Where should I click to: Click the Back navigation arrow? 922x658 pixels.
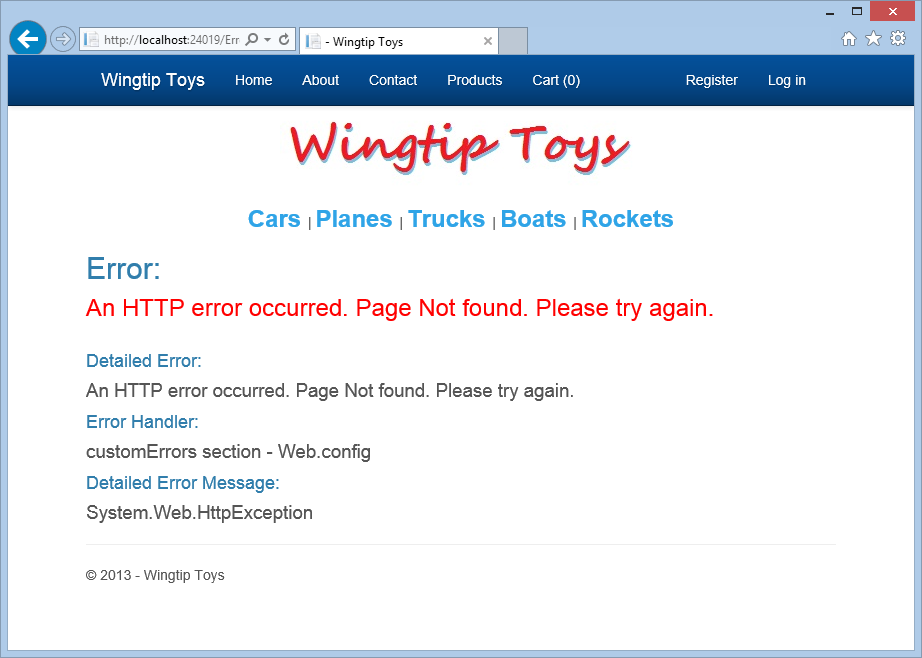tap(27, 38)
